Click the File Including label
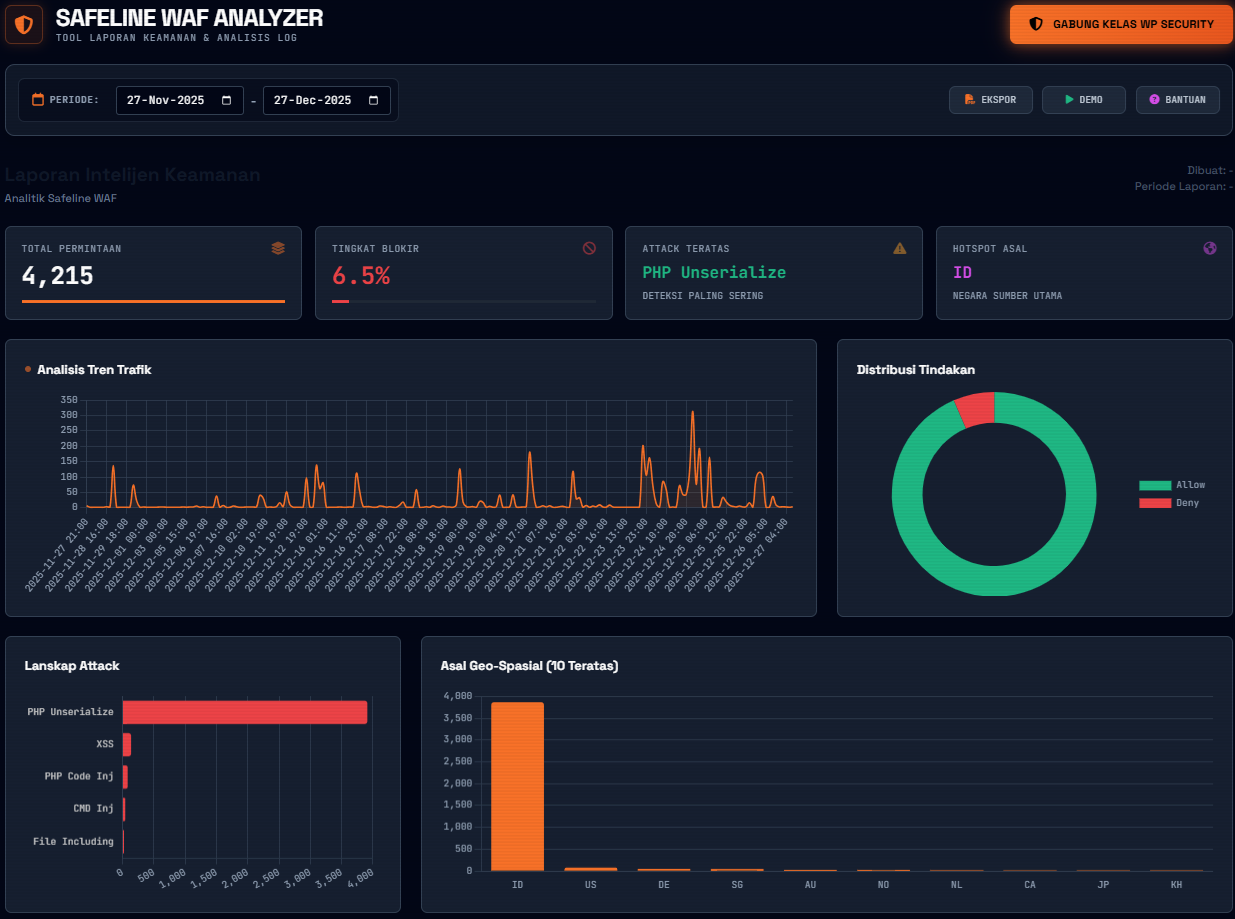1235x919 pixels. point(73,841)
